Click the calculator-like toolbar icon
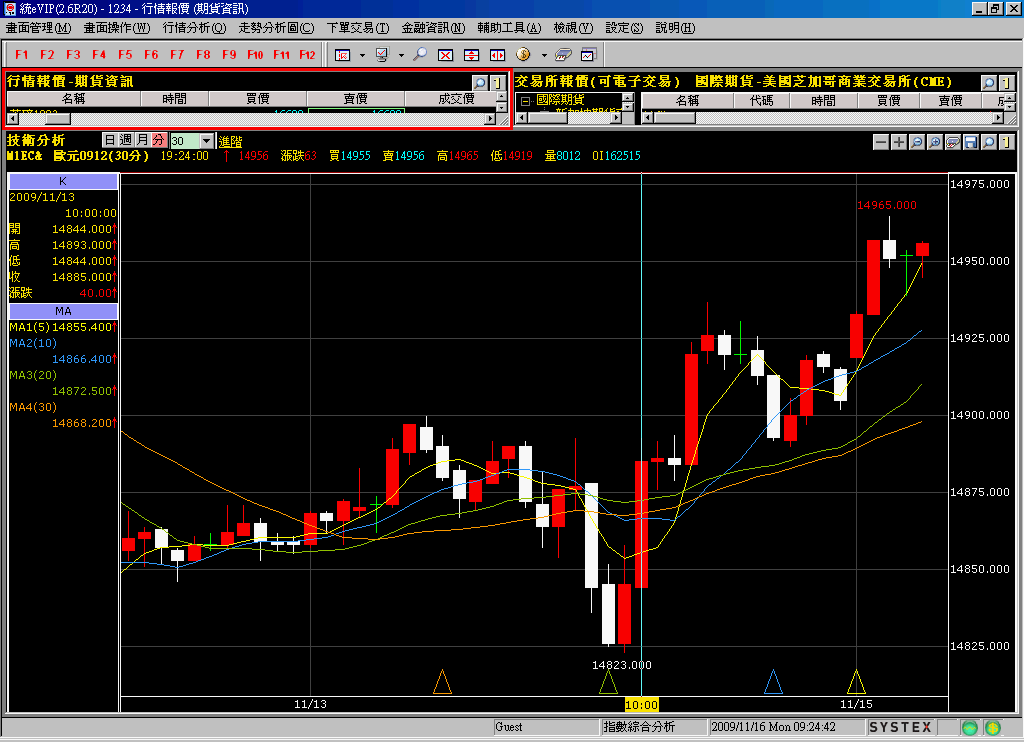This screenshot has width=1024, height=742. click(563, 55)
